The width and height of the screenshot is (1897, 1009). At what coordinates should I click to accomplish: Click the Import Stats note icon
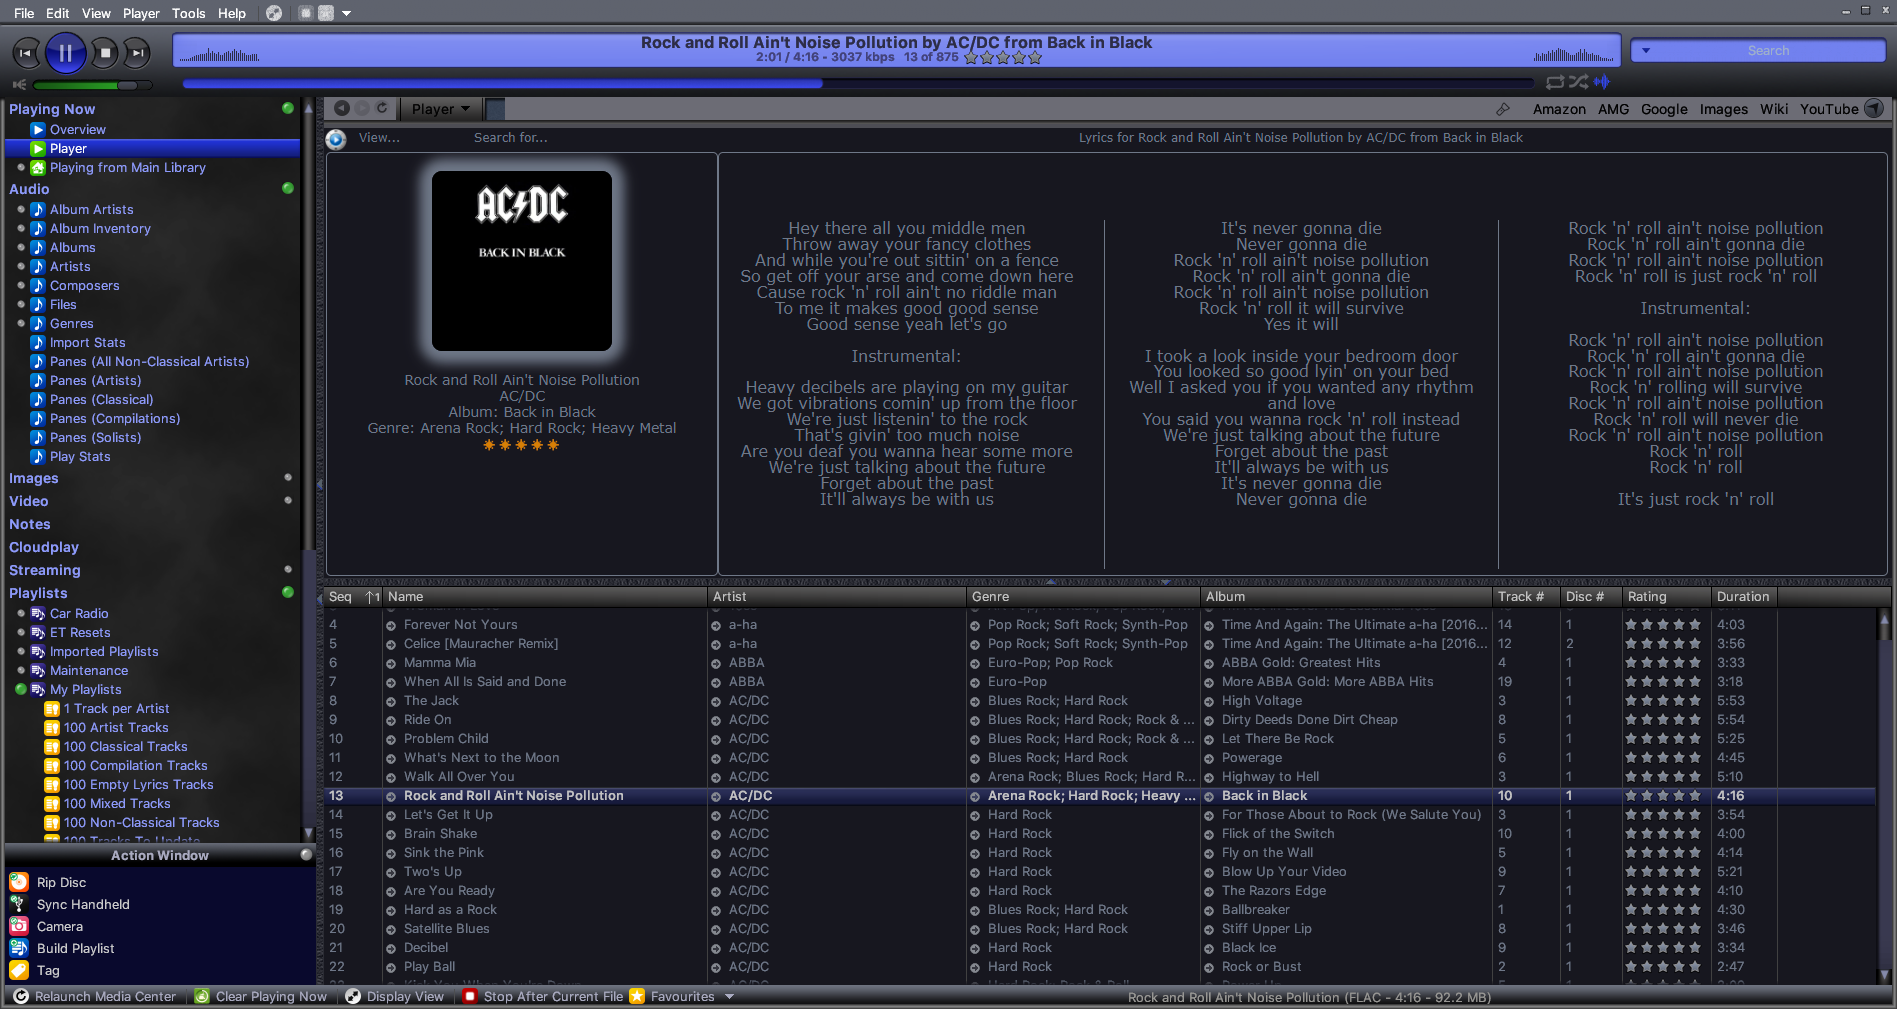click(38, 342)
